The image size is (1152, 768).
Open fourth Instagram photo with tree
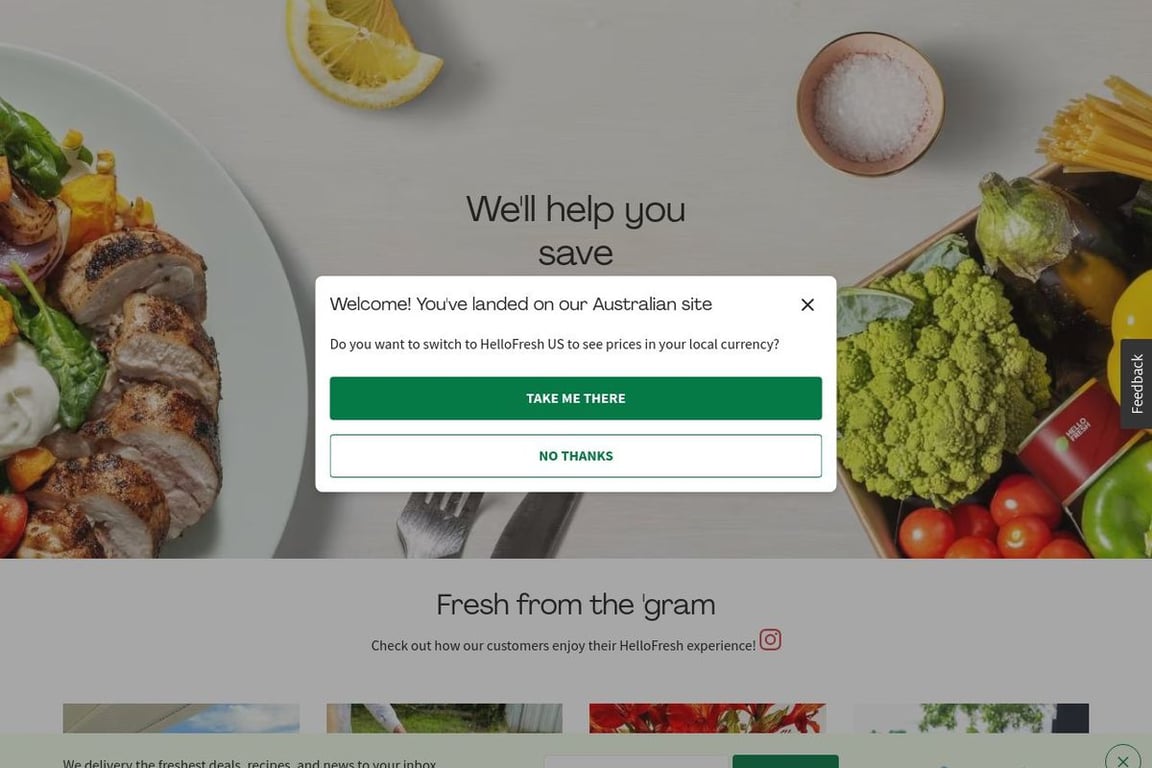(x=971, y=718)
